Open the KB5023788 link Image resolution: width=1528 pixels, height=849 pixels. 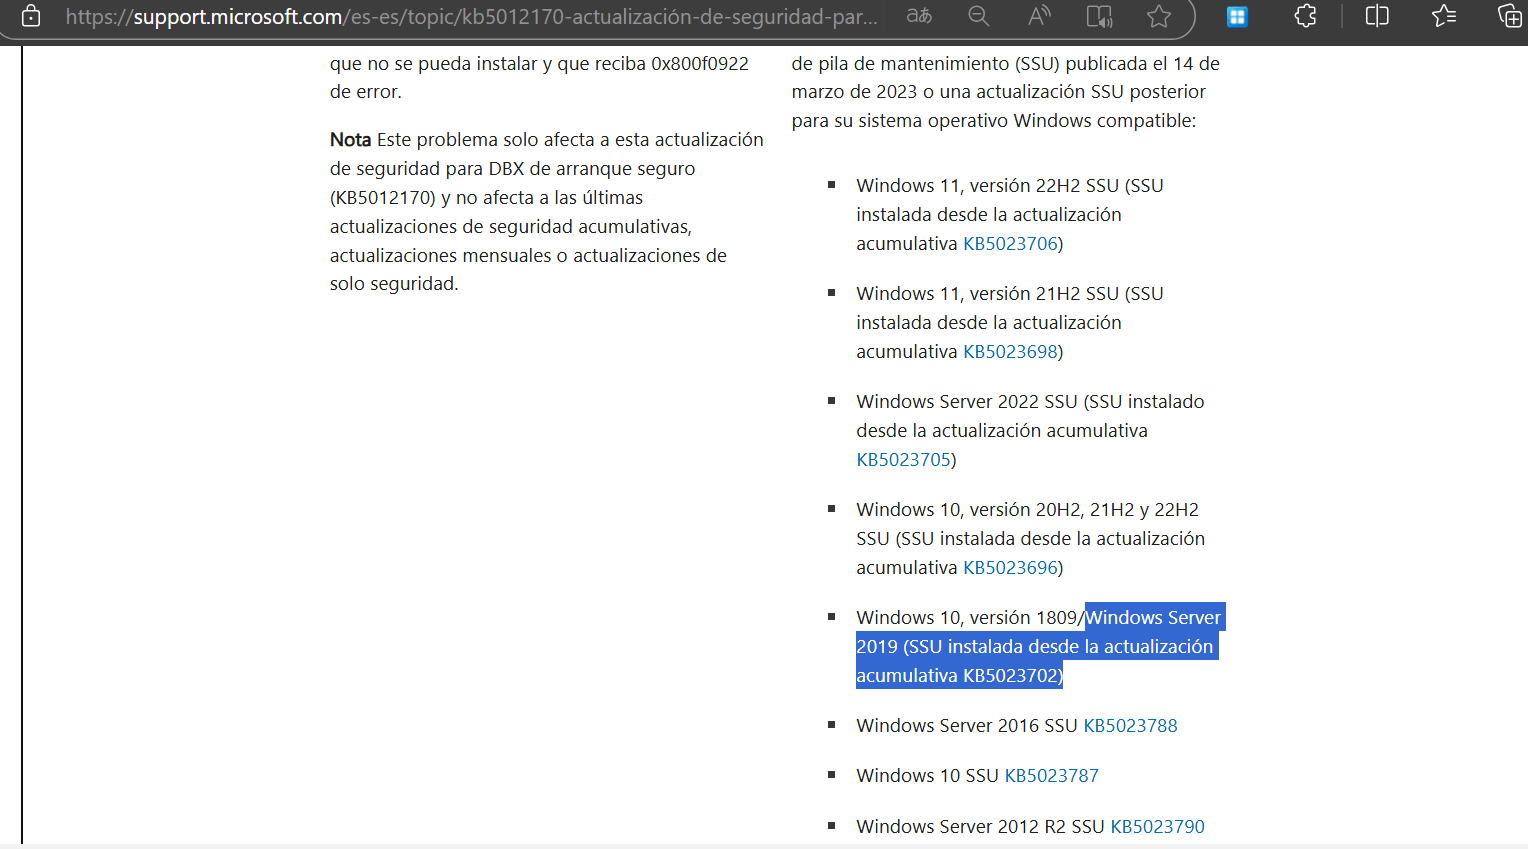point(1130,725)
